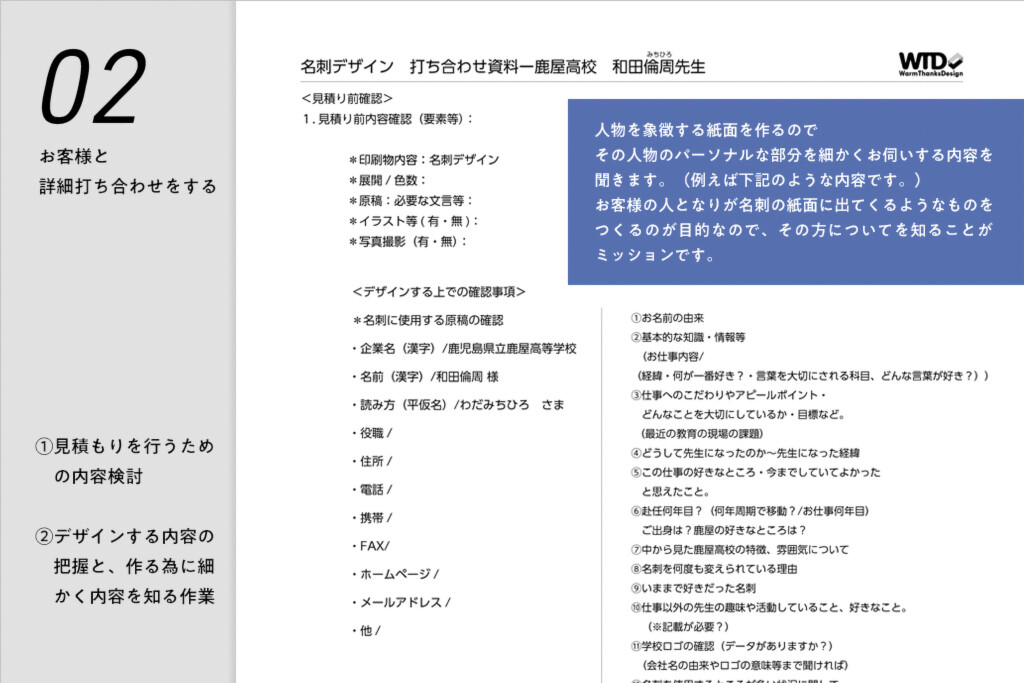Click the 展開/色数 field line
Viewport: 1024px width, 683px height.
pos(387,180)
